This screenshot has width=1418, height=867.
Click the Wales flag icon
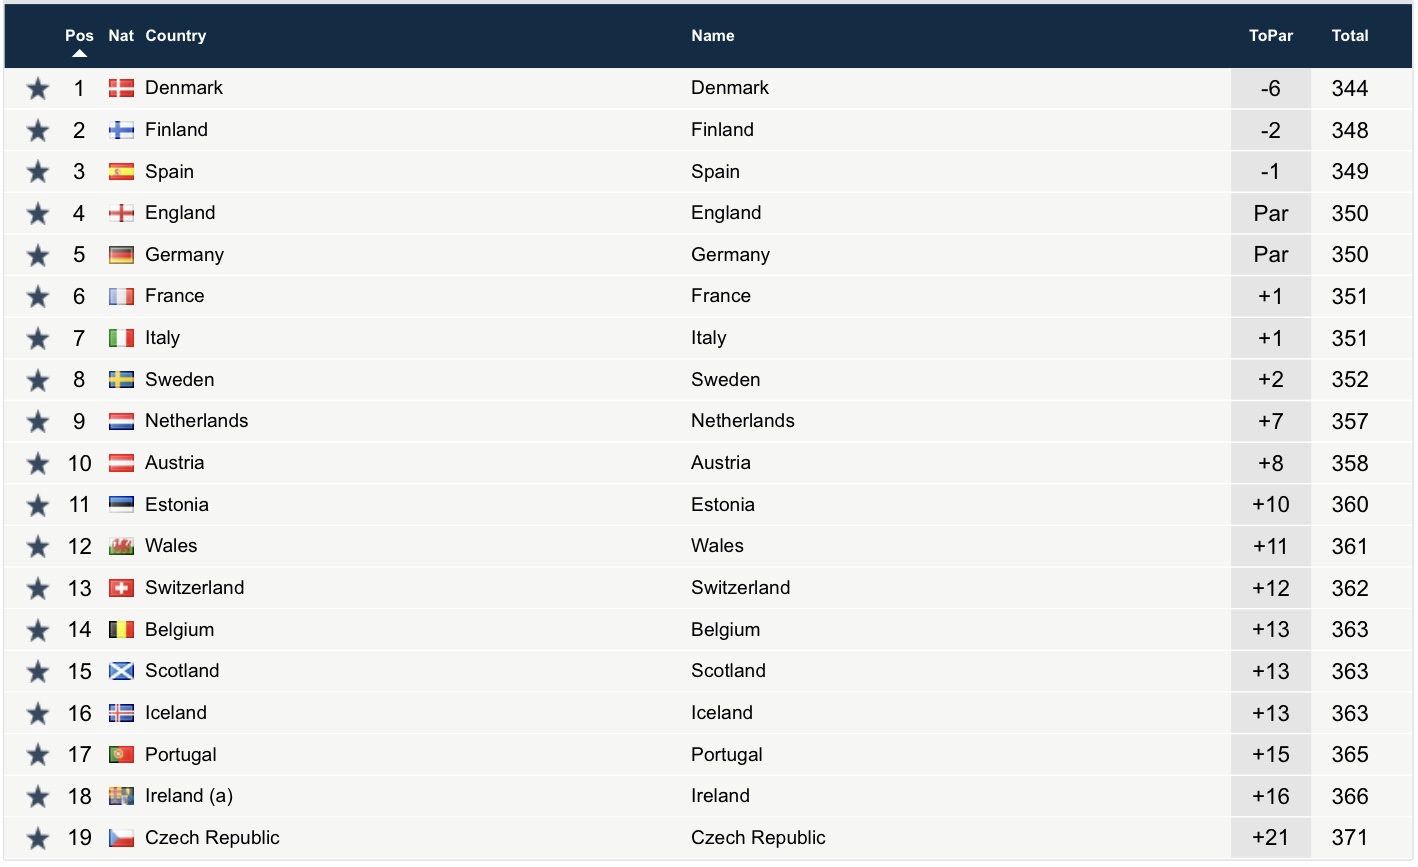[x=121, y=546]
